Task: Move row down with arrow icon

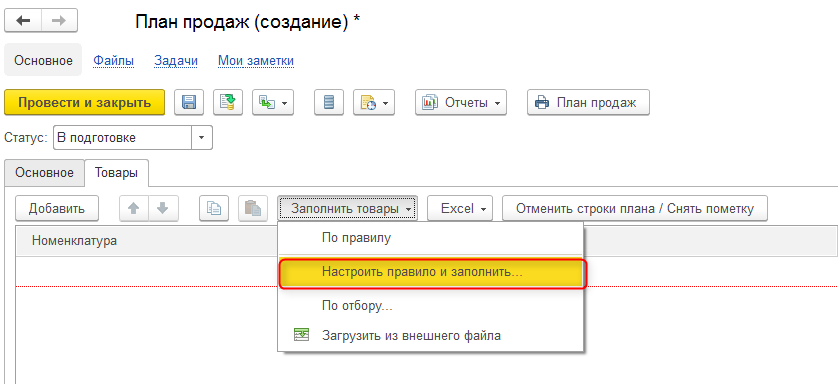Action: click(x=163, y=208)
